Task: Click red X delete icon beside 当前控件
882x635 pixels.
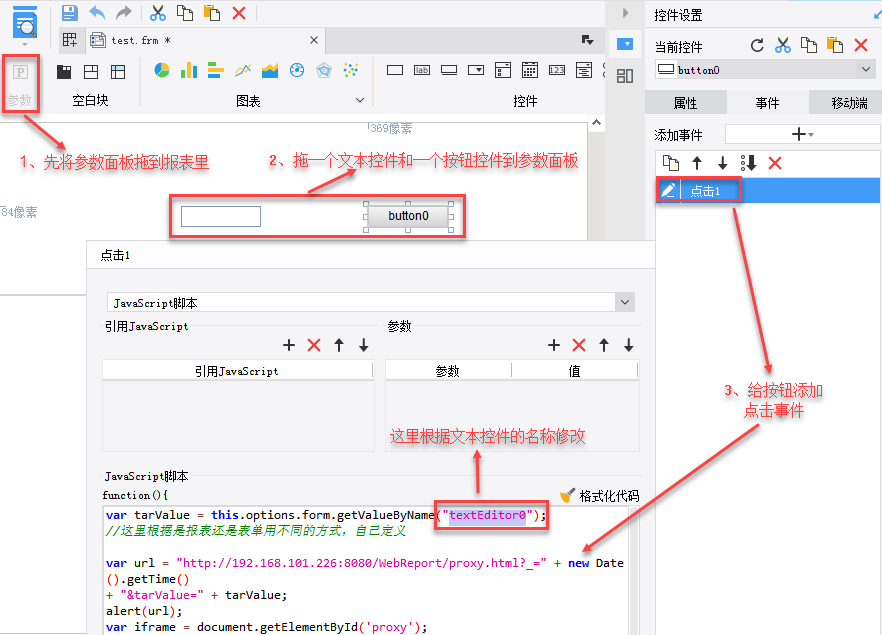Action: tap(861, 46)
